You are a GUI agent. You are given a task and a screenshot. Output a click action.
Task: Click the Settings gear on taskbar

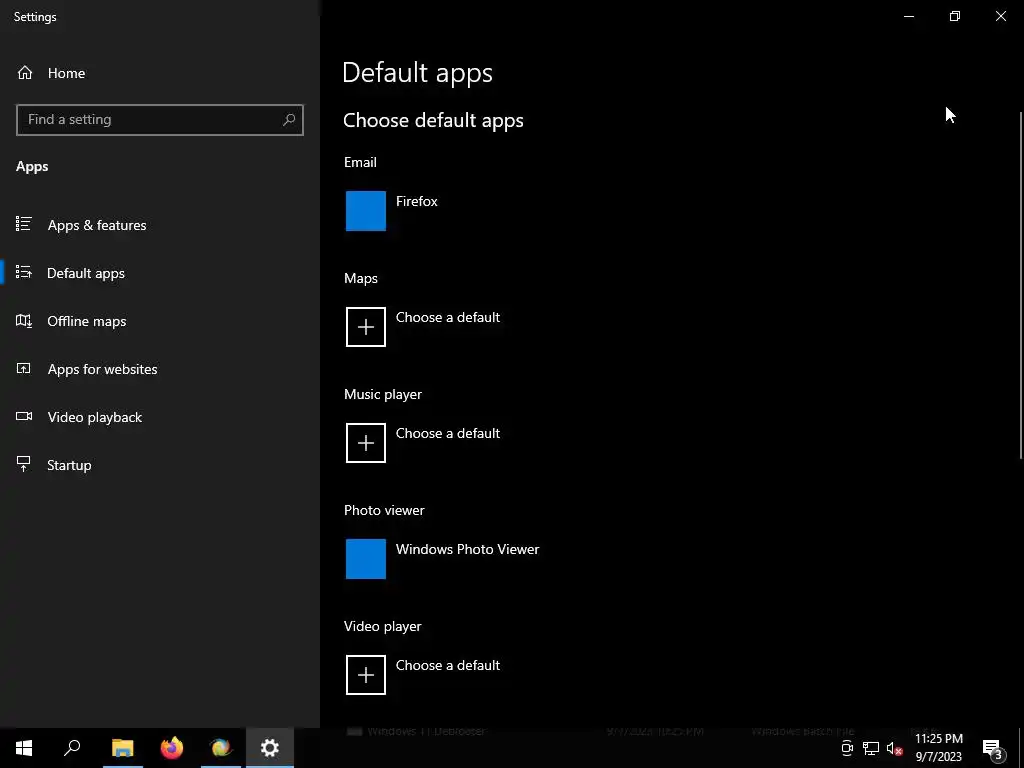point(270,748)
